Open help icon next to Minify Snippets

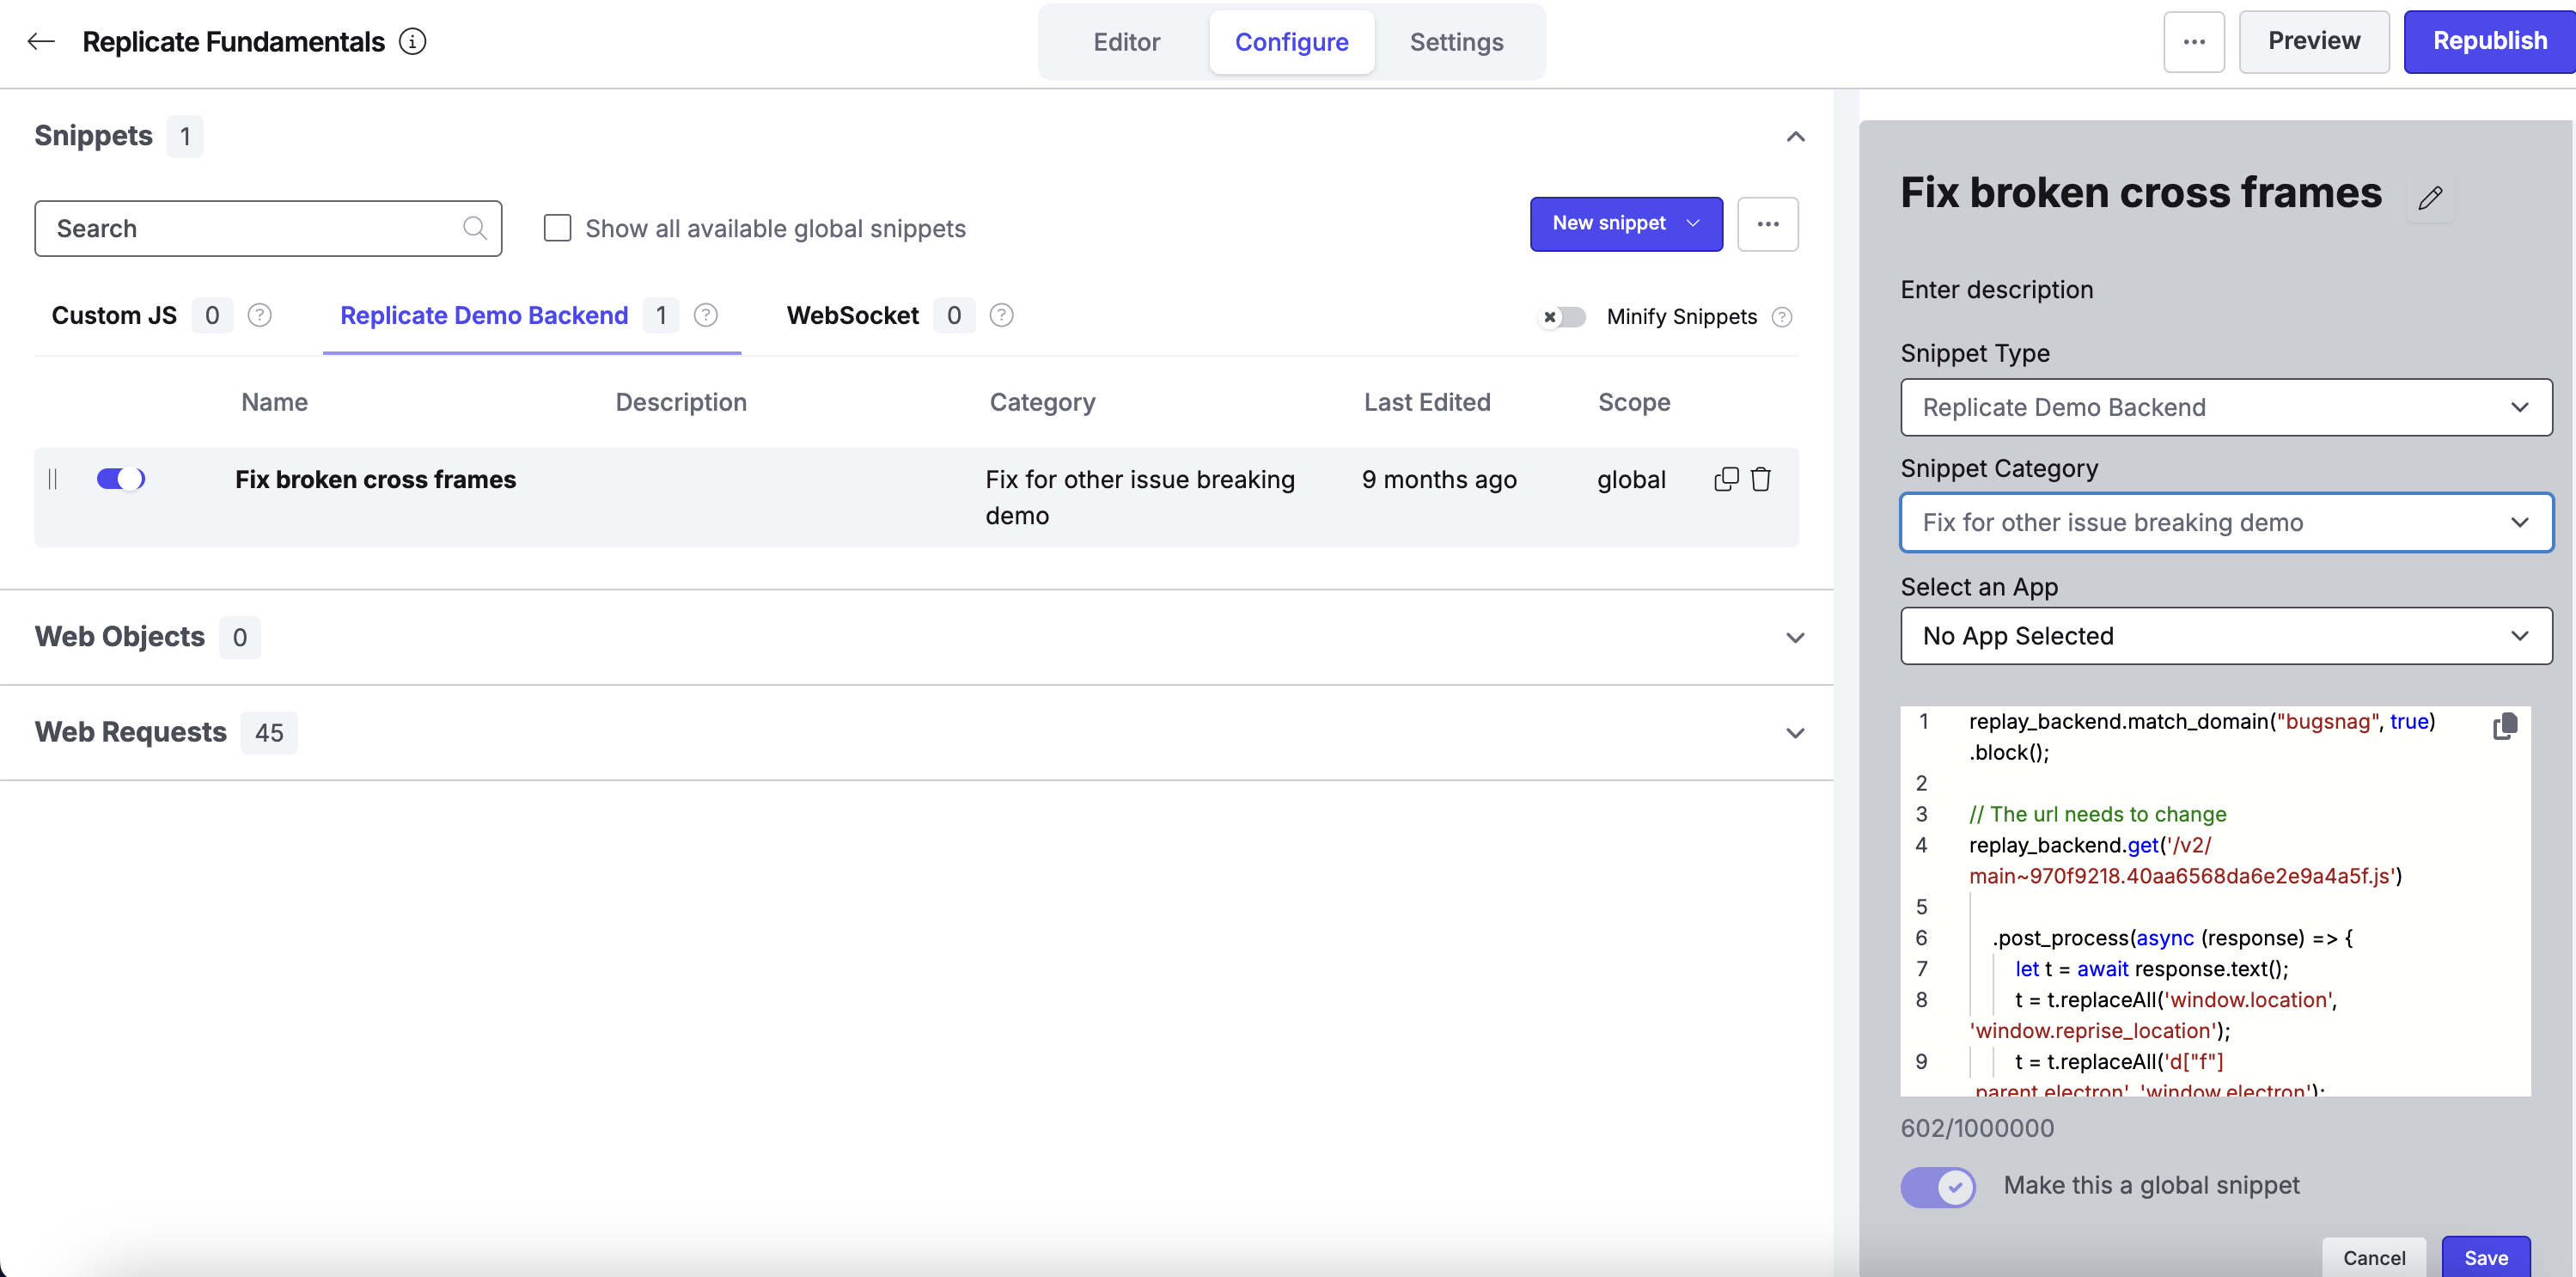tap(1781, 317)
